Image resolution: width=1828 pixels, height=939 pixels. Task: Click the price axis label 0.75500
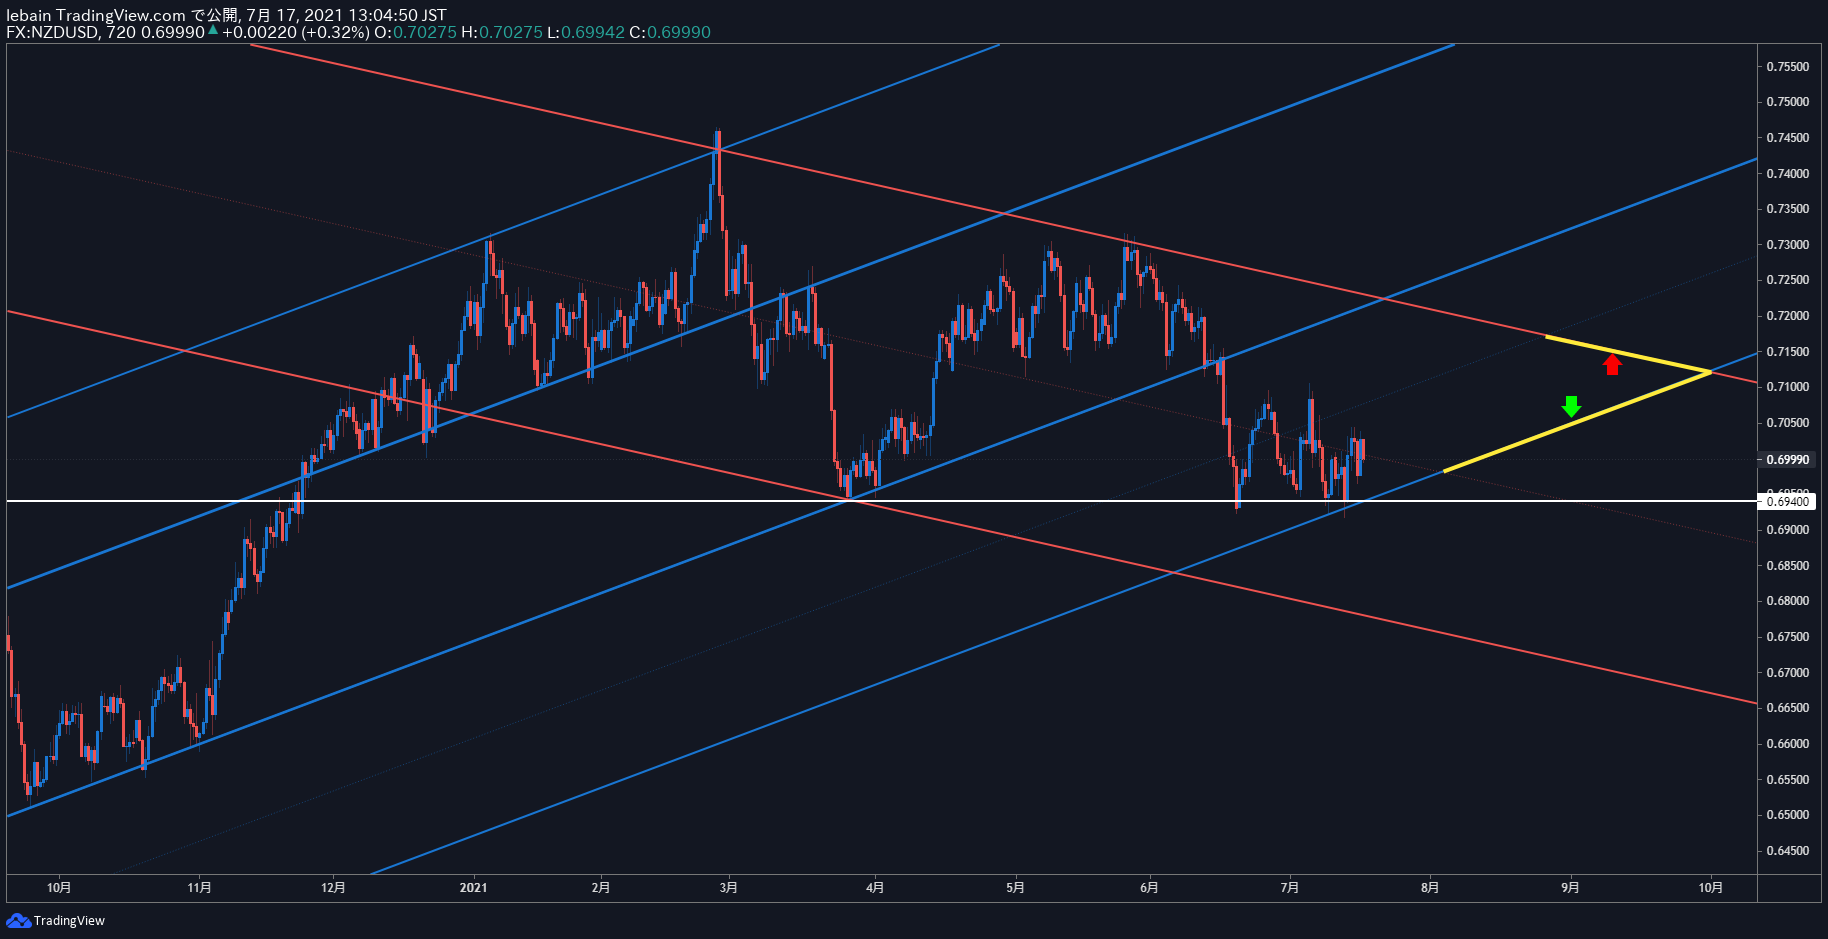[x=1788, y=67]
